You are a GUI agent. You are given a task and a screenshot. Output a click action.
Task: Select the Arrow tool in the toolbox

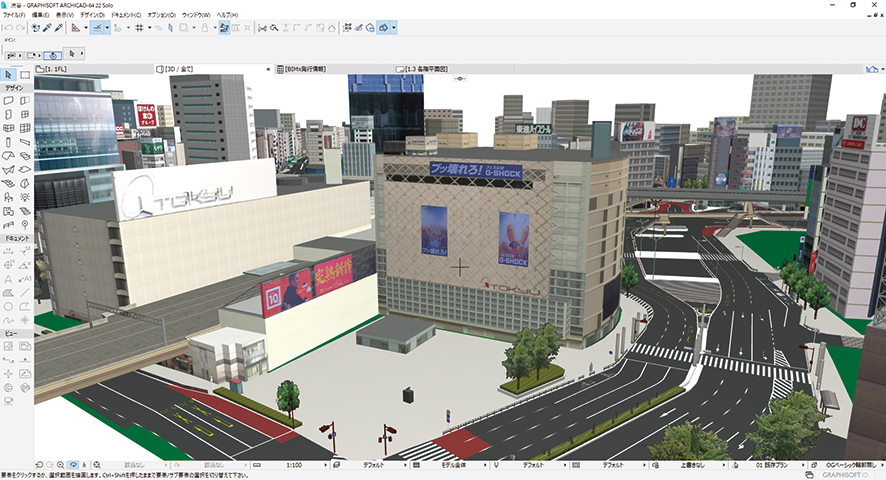point(8,75)
